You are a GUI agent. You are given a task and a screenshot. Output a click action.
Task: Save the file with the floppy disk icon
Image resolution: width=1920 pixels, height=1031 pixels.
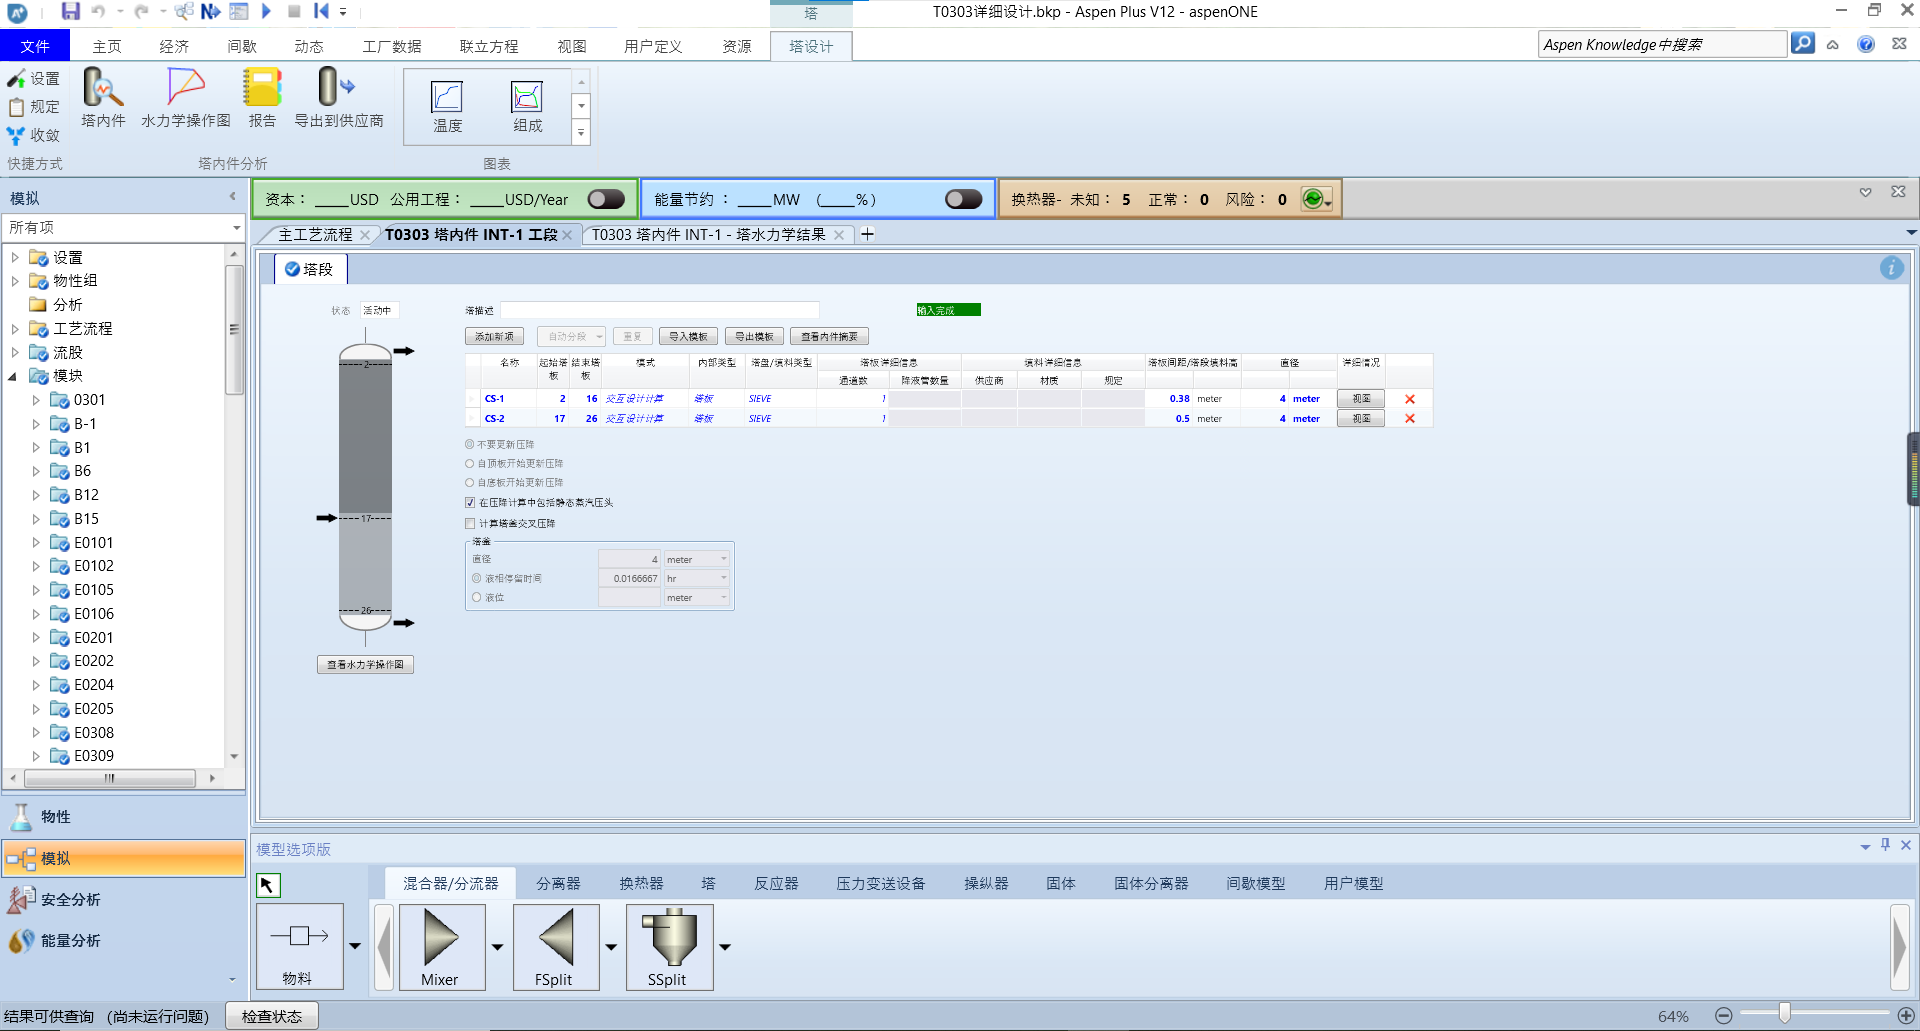click(x=70, y=11)
